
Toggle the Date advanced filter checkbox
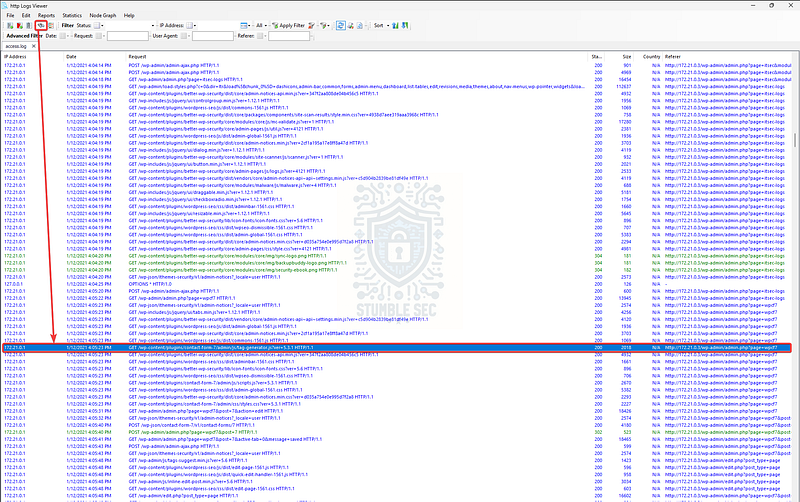[x=62, y=36]
